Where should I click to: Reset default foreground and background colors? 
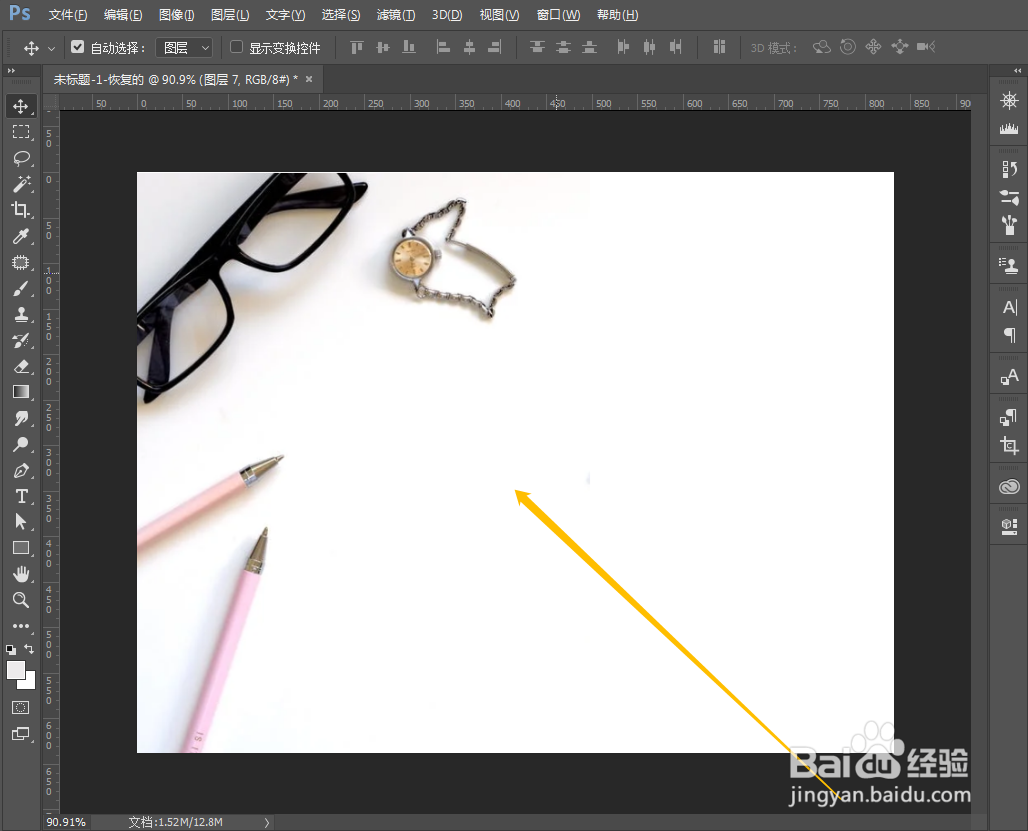11,649
